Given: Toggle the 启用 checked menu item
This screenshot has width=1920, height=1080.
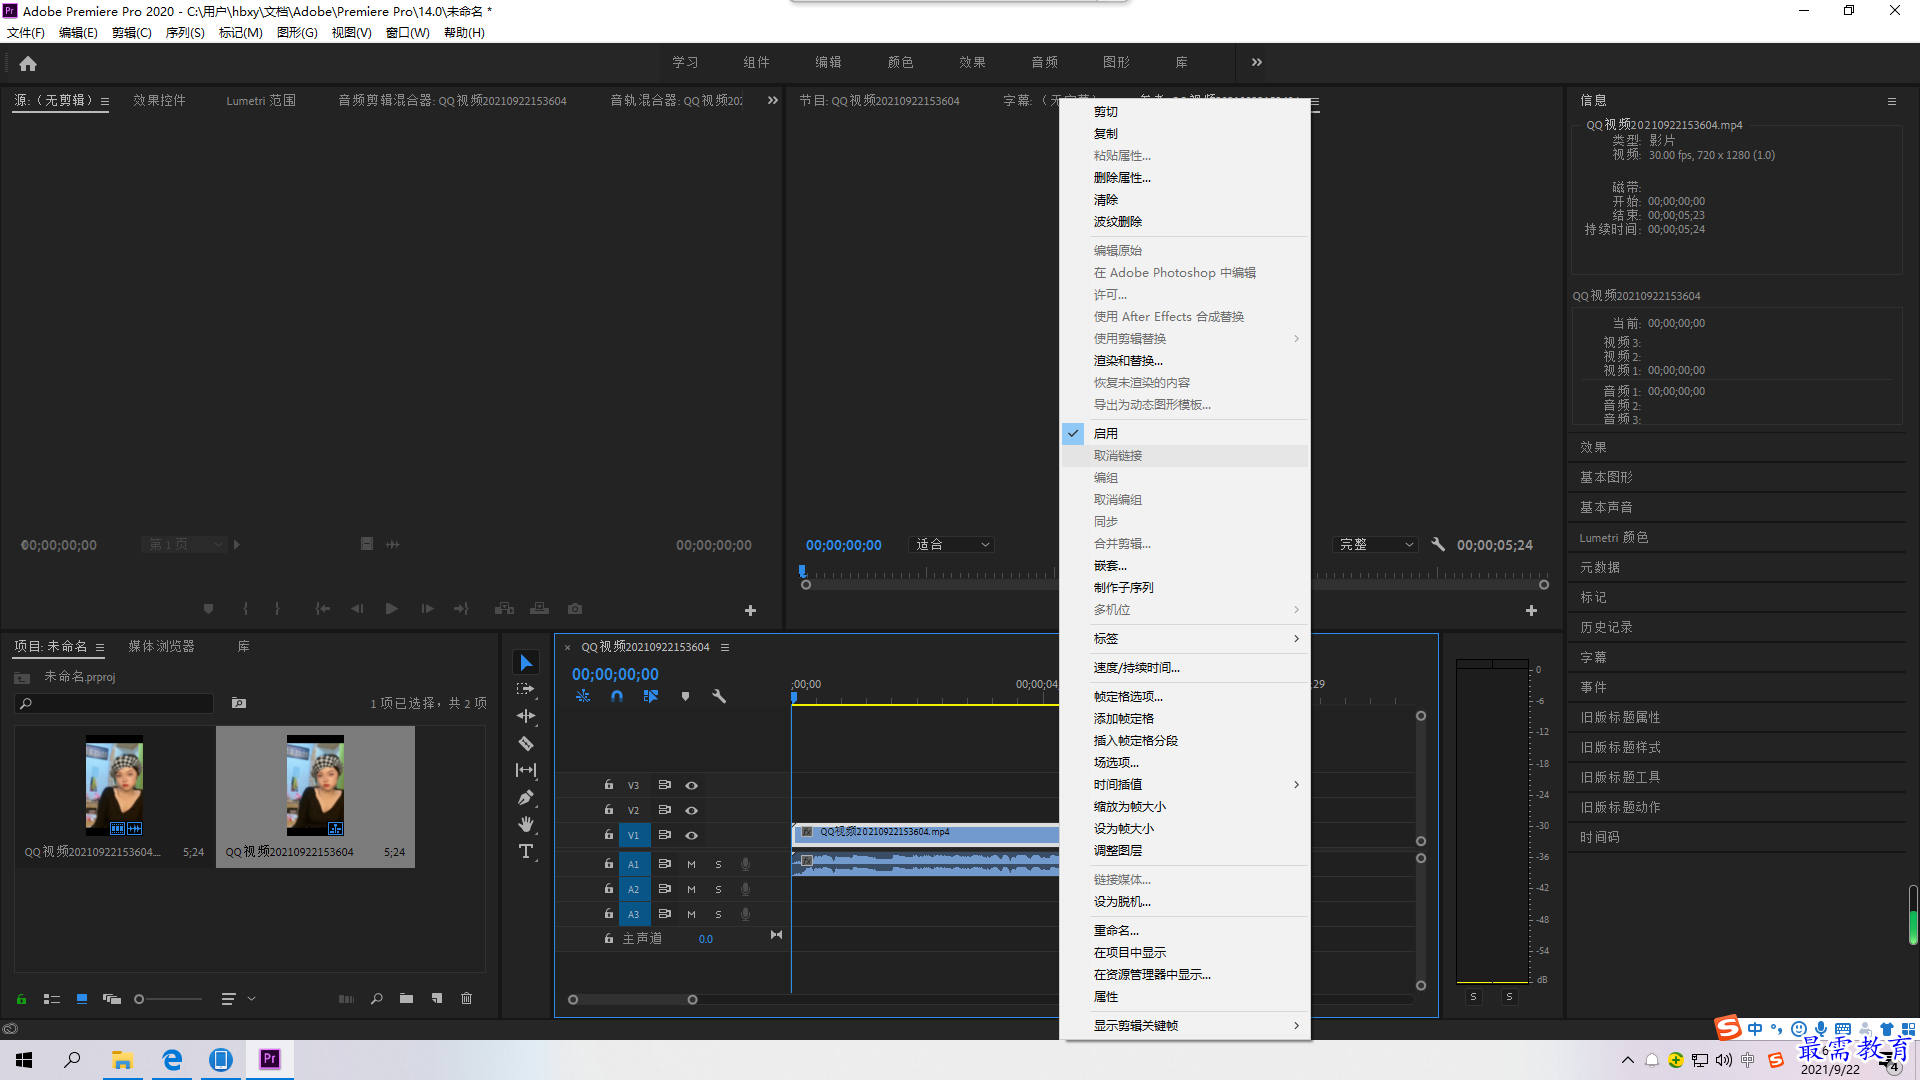Looking at the screenshot, I should click(1186, 433).
